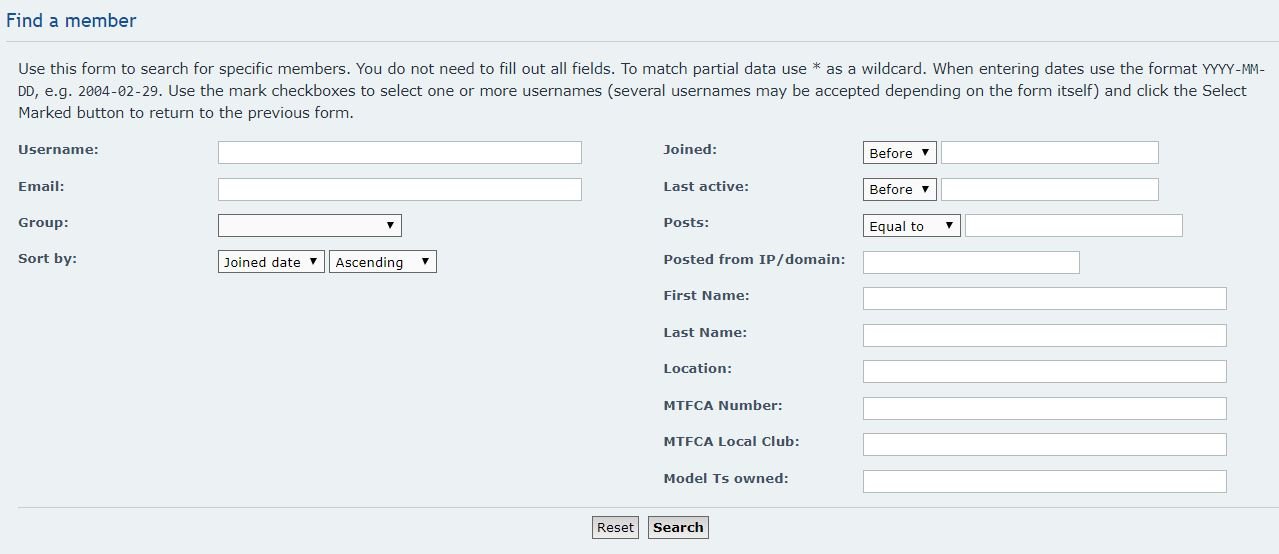
Task: Open the Ascending sort order dropdown
Action: coord(382,262)
